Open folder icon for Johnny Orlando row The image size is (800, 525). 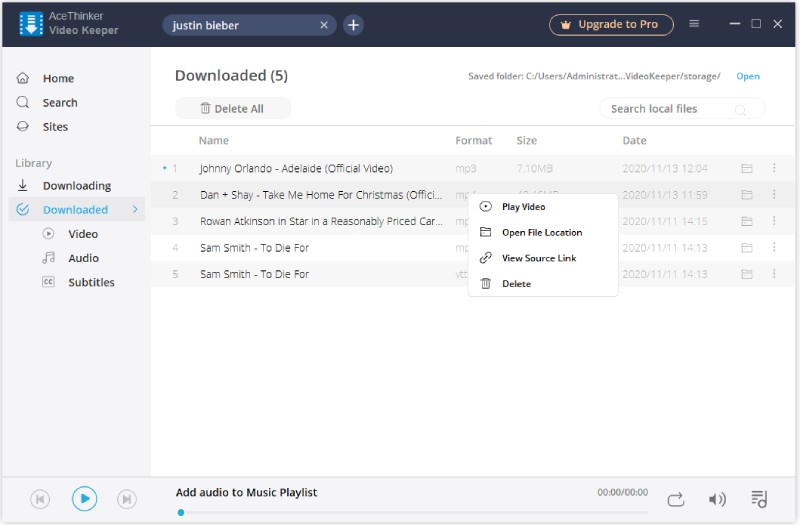tap(746, 168)
